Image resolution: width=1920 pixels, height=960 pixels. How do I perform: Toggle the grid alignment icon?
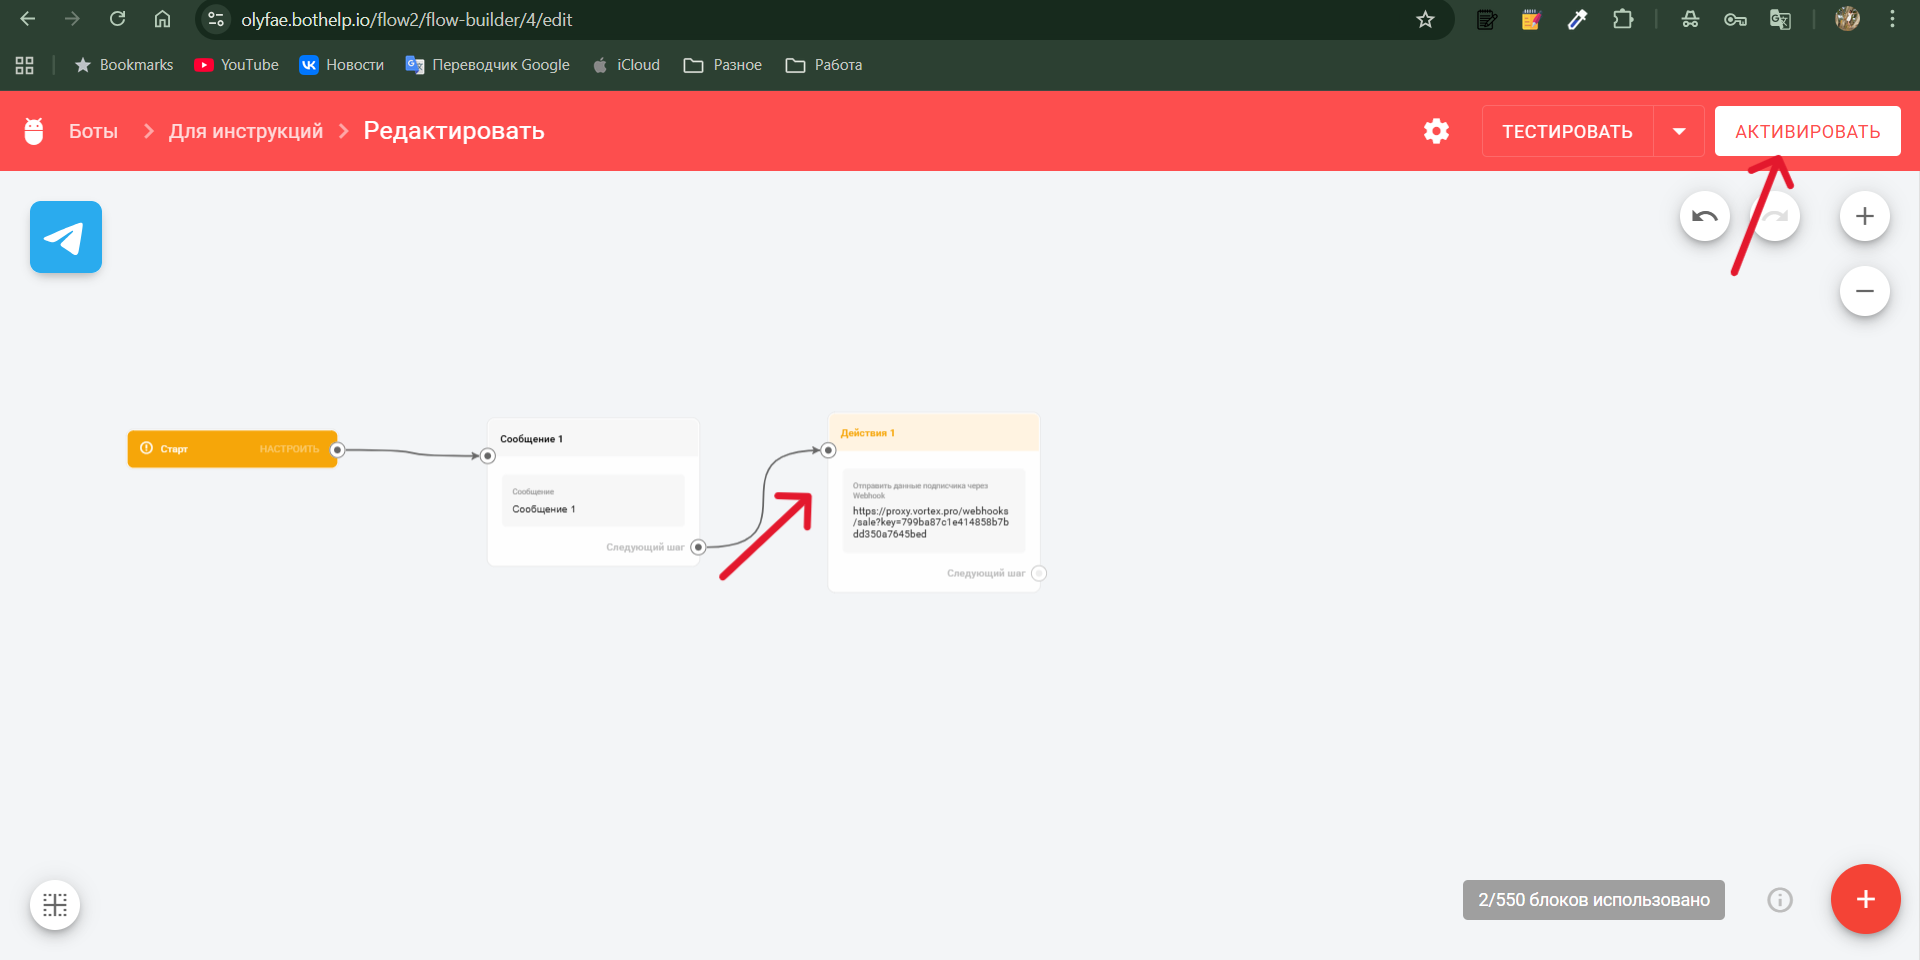click(55, 905)
